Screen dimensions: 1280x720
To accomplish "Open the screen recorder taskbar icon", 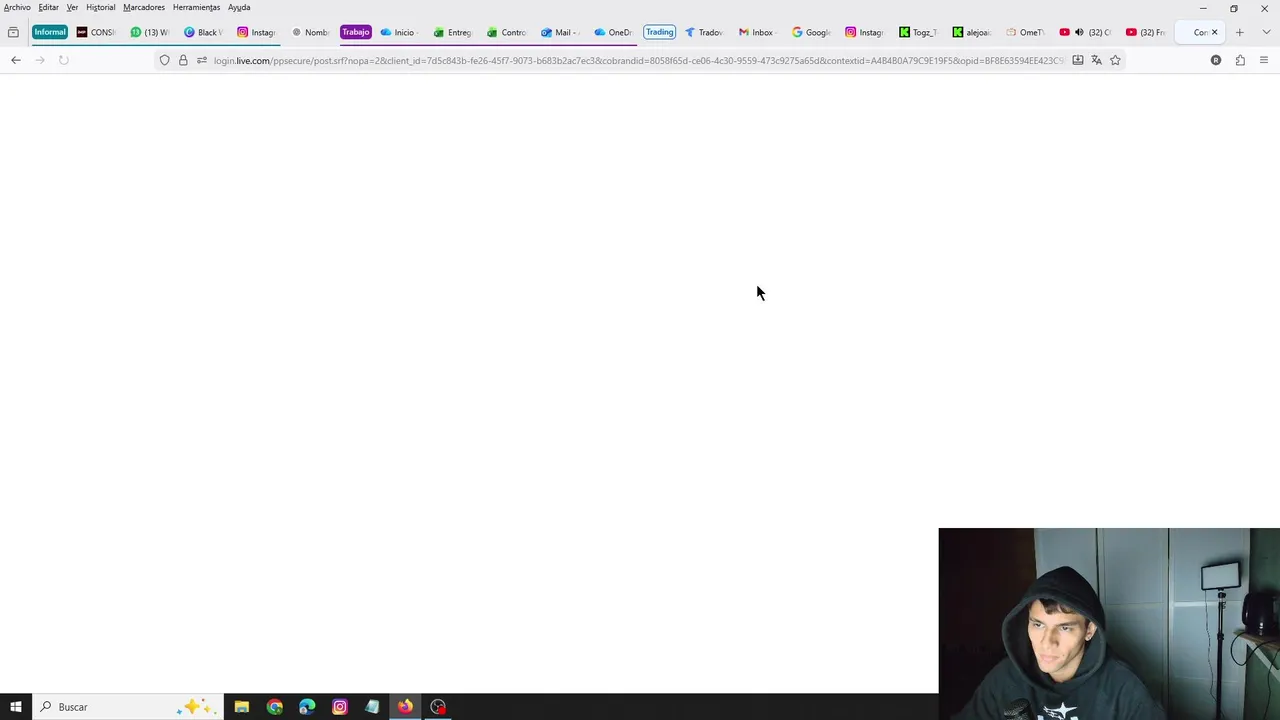I will 438,707.
